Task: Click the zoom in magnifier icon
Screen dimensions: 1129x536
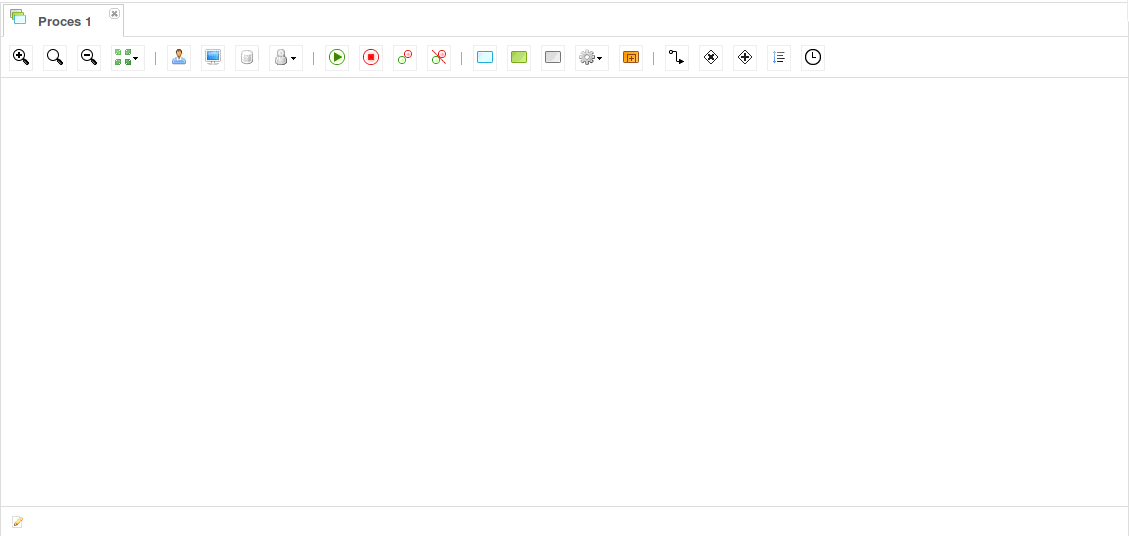Action: point(21,58)
